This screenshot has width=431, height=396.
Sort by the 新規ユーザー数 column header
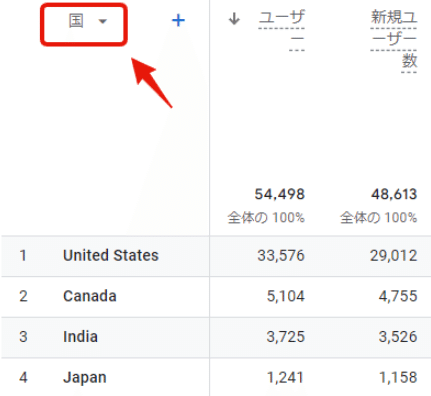[x=394, y=41]
